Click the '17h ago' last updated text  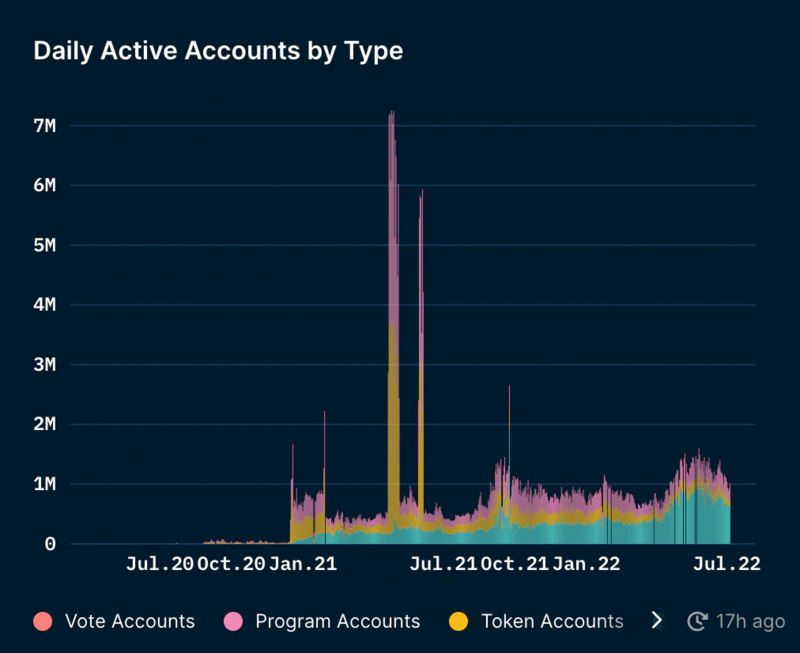tap(750, 621)
